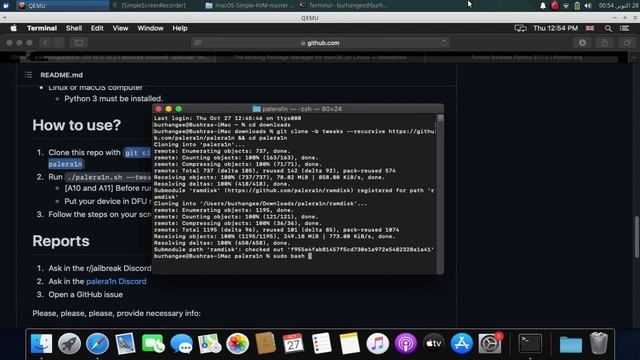Open the Edit menu
Screen dimensions: 640x360
[x=97, y=28]
